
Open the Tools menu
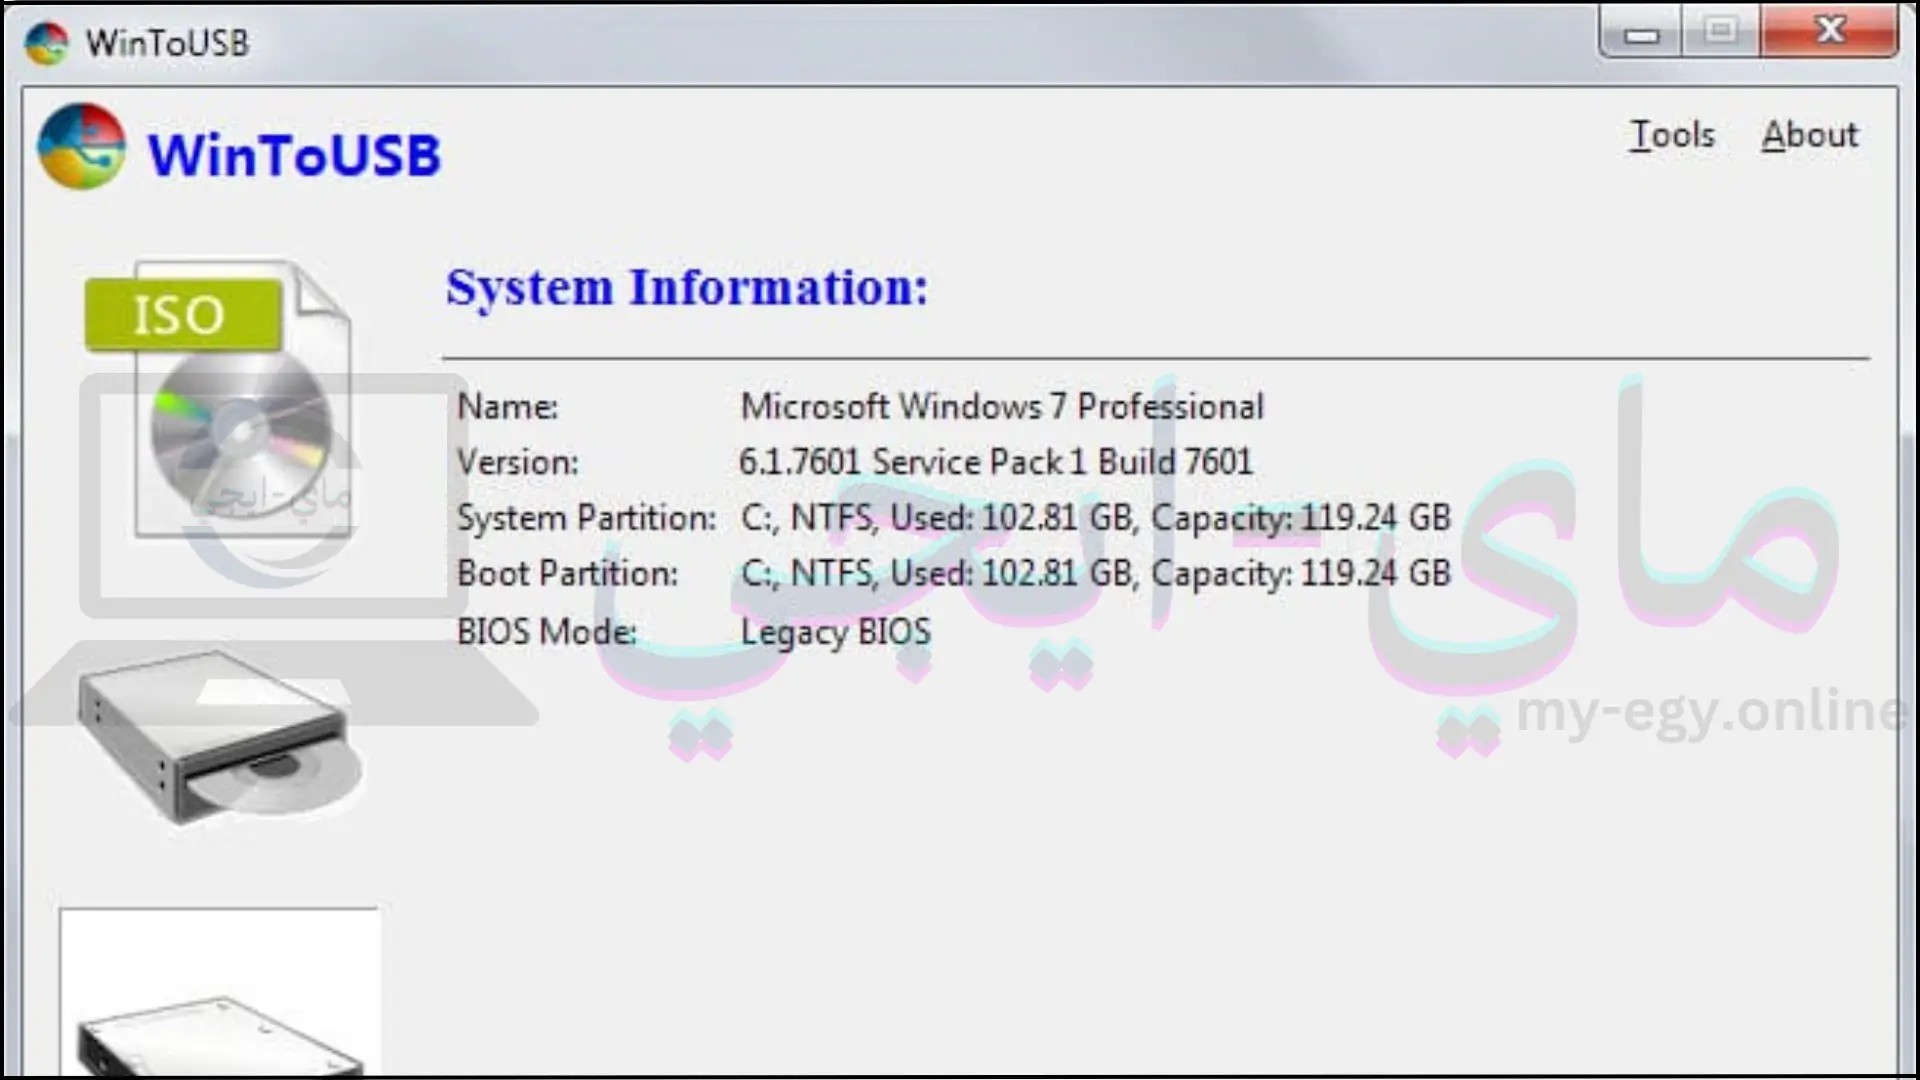pos(1672,135)
